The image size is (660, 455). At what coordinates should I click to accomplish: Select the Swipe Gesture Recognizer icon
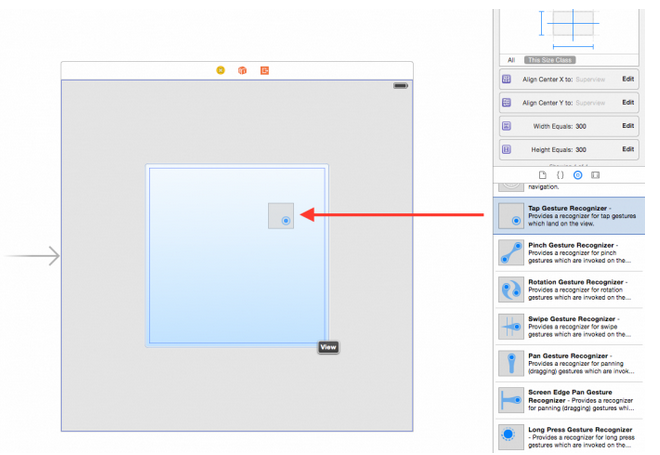511,327
